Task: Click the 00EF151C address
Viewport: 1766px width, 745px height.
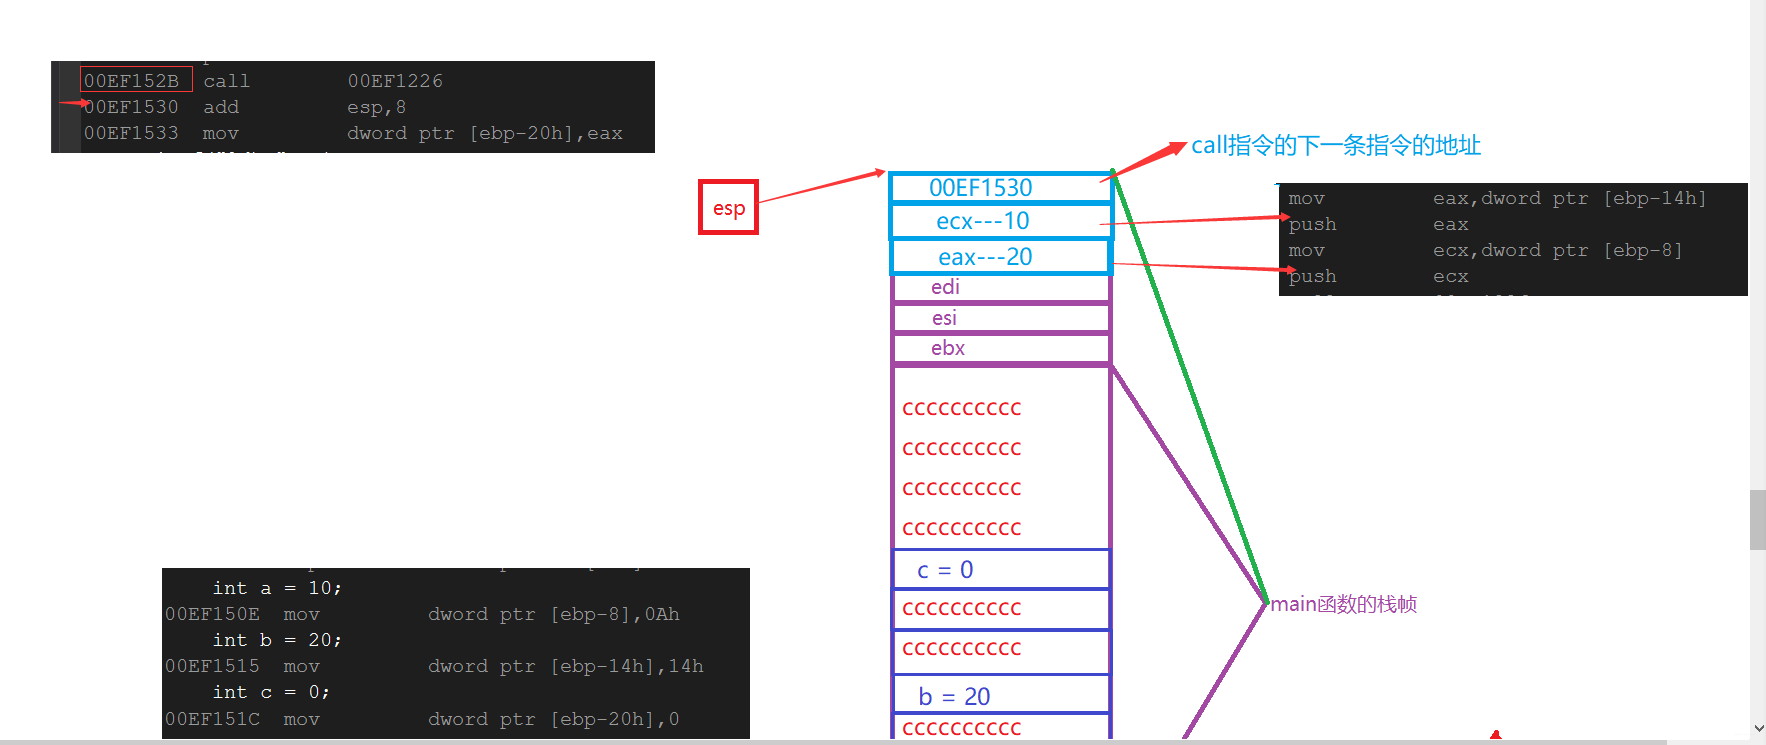Action: point(212,719)
